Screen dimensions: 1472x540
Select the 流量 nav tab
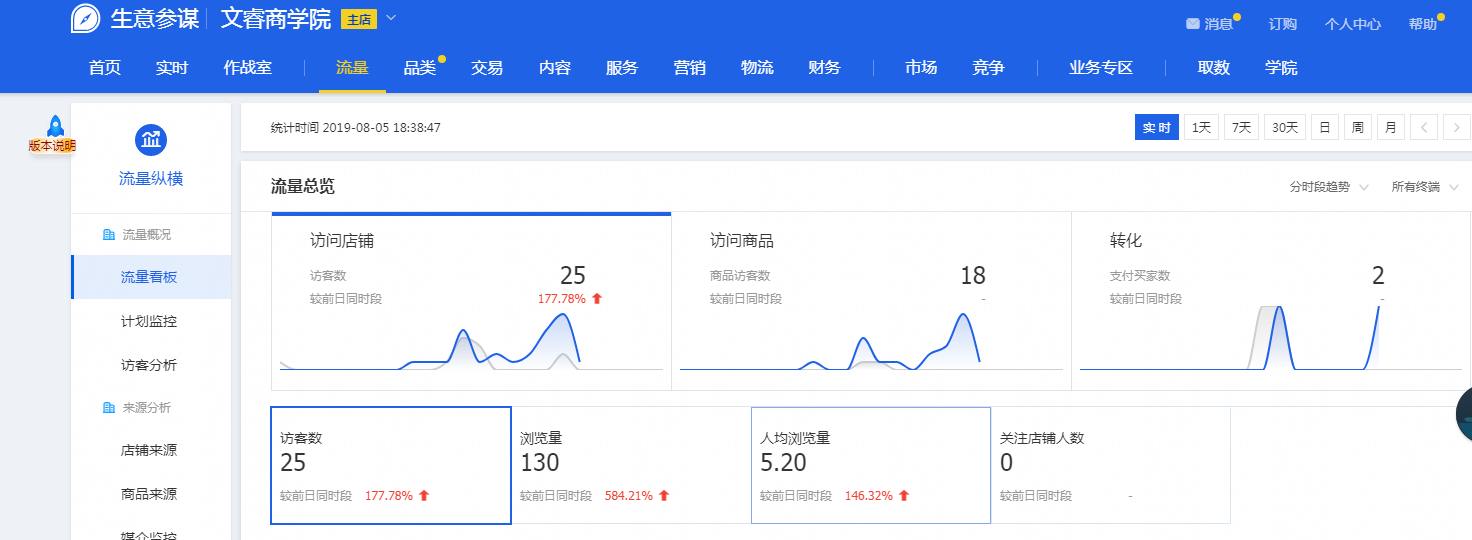(x=352, y=68)
